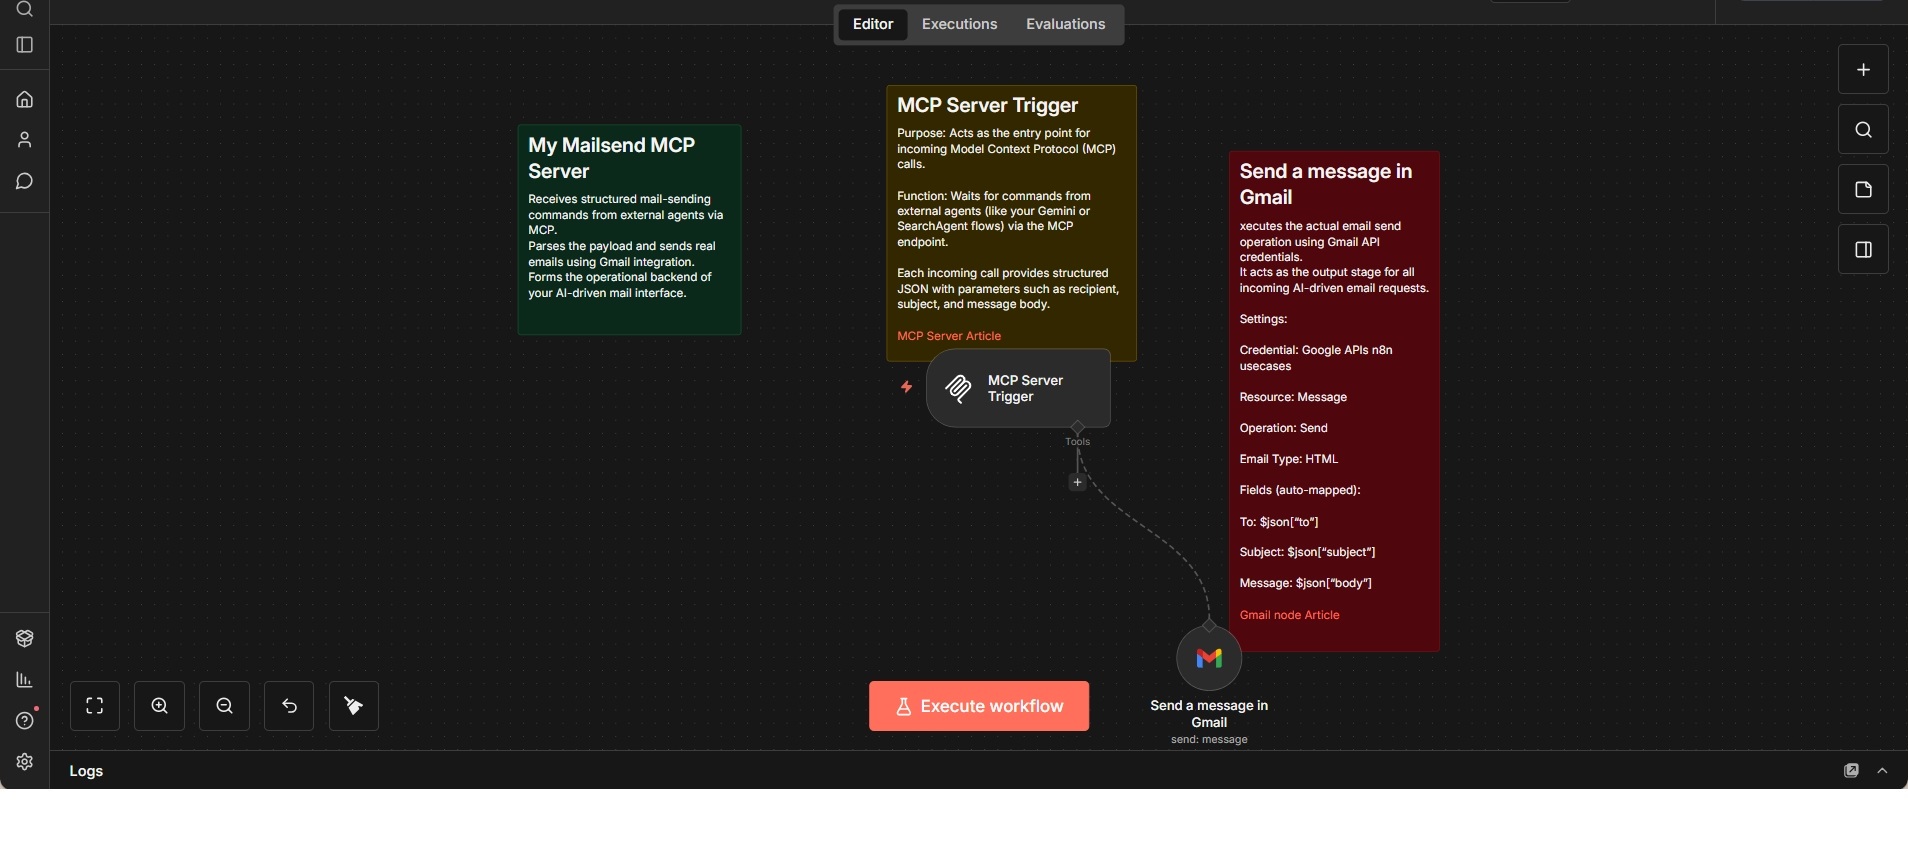The width and height of the screenshot is (1908, 842).
Task: Click the Gmail node icon
Action: pyautogui.click(x=1209, y=658)
